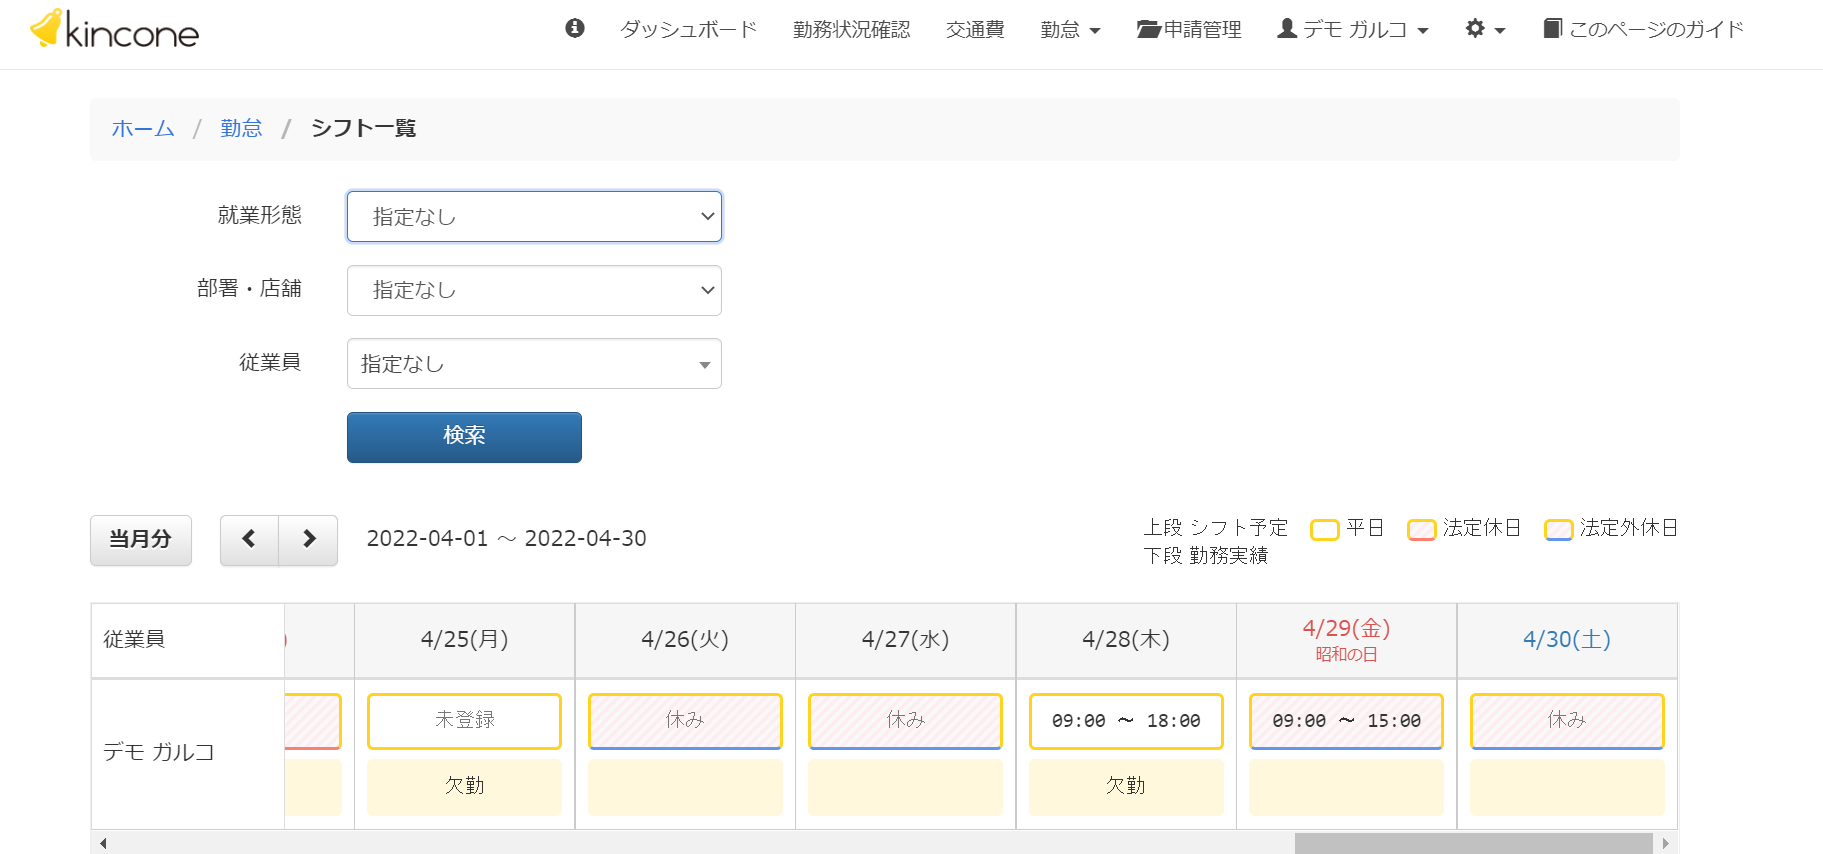Go to ホーム breadcrumb link
The width and height of the screenshot is (1823, 854).
point(143,128)
